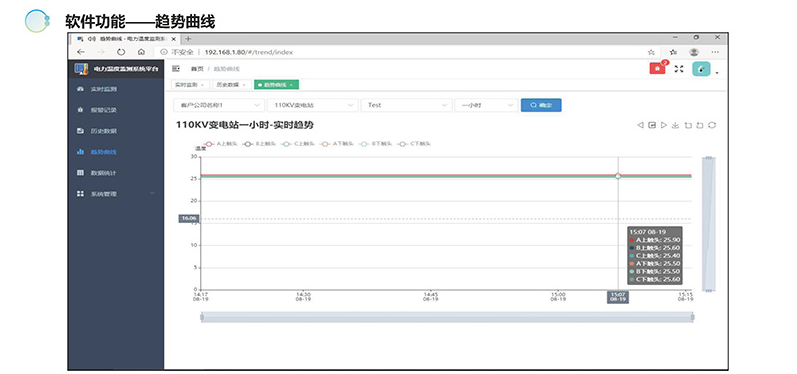Viewport: 797px width, 374px height.
Task: Click the zoom icon just before refresh icon
Action: click(700, 125)
